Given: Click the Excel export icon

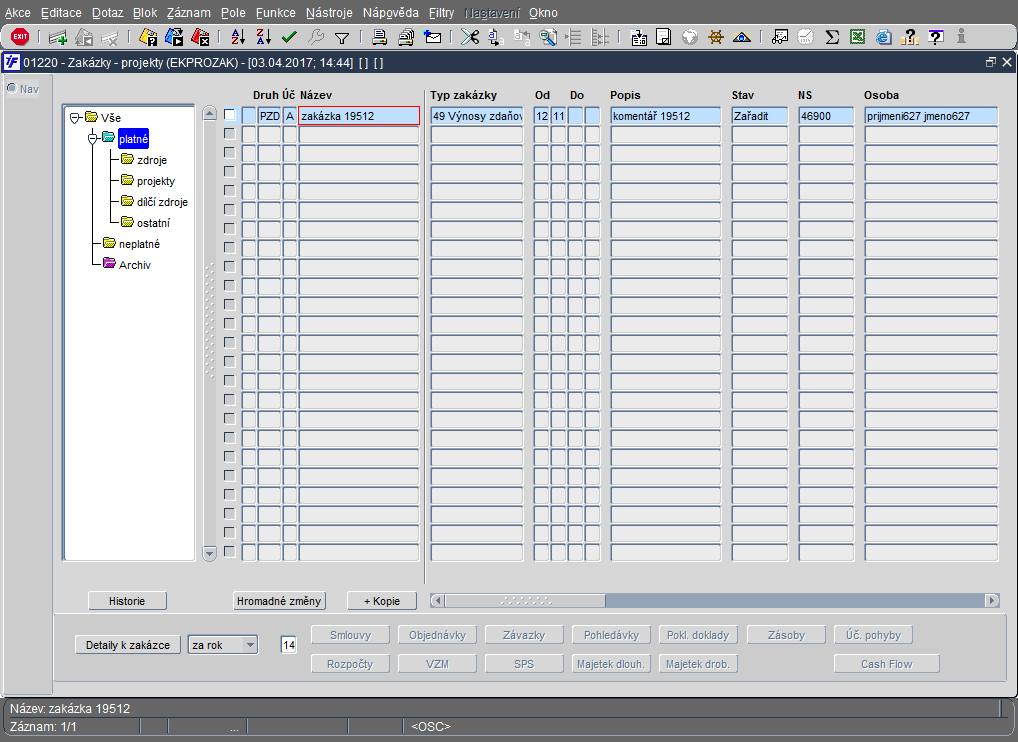Looking at the screenshot, I should point(857,37).
